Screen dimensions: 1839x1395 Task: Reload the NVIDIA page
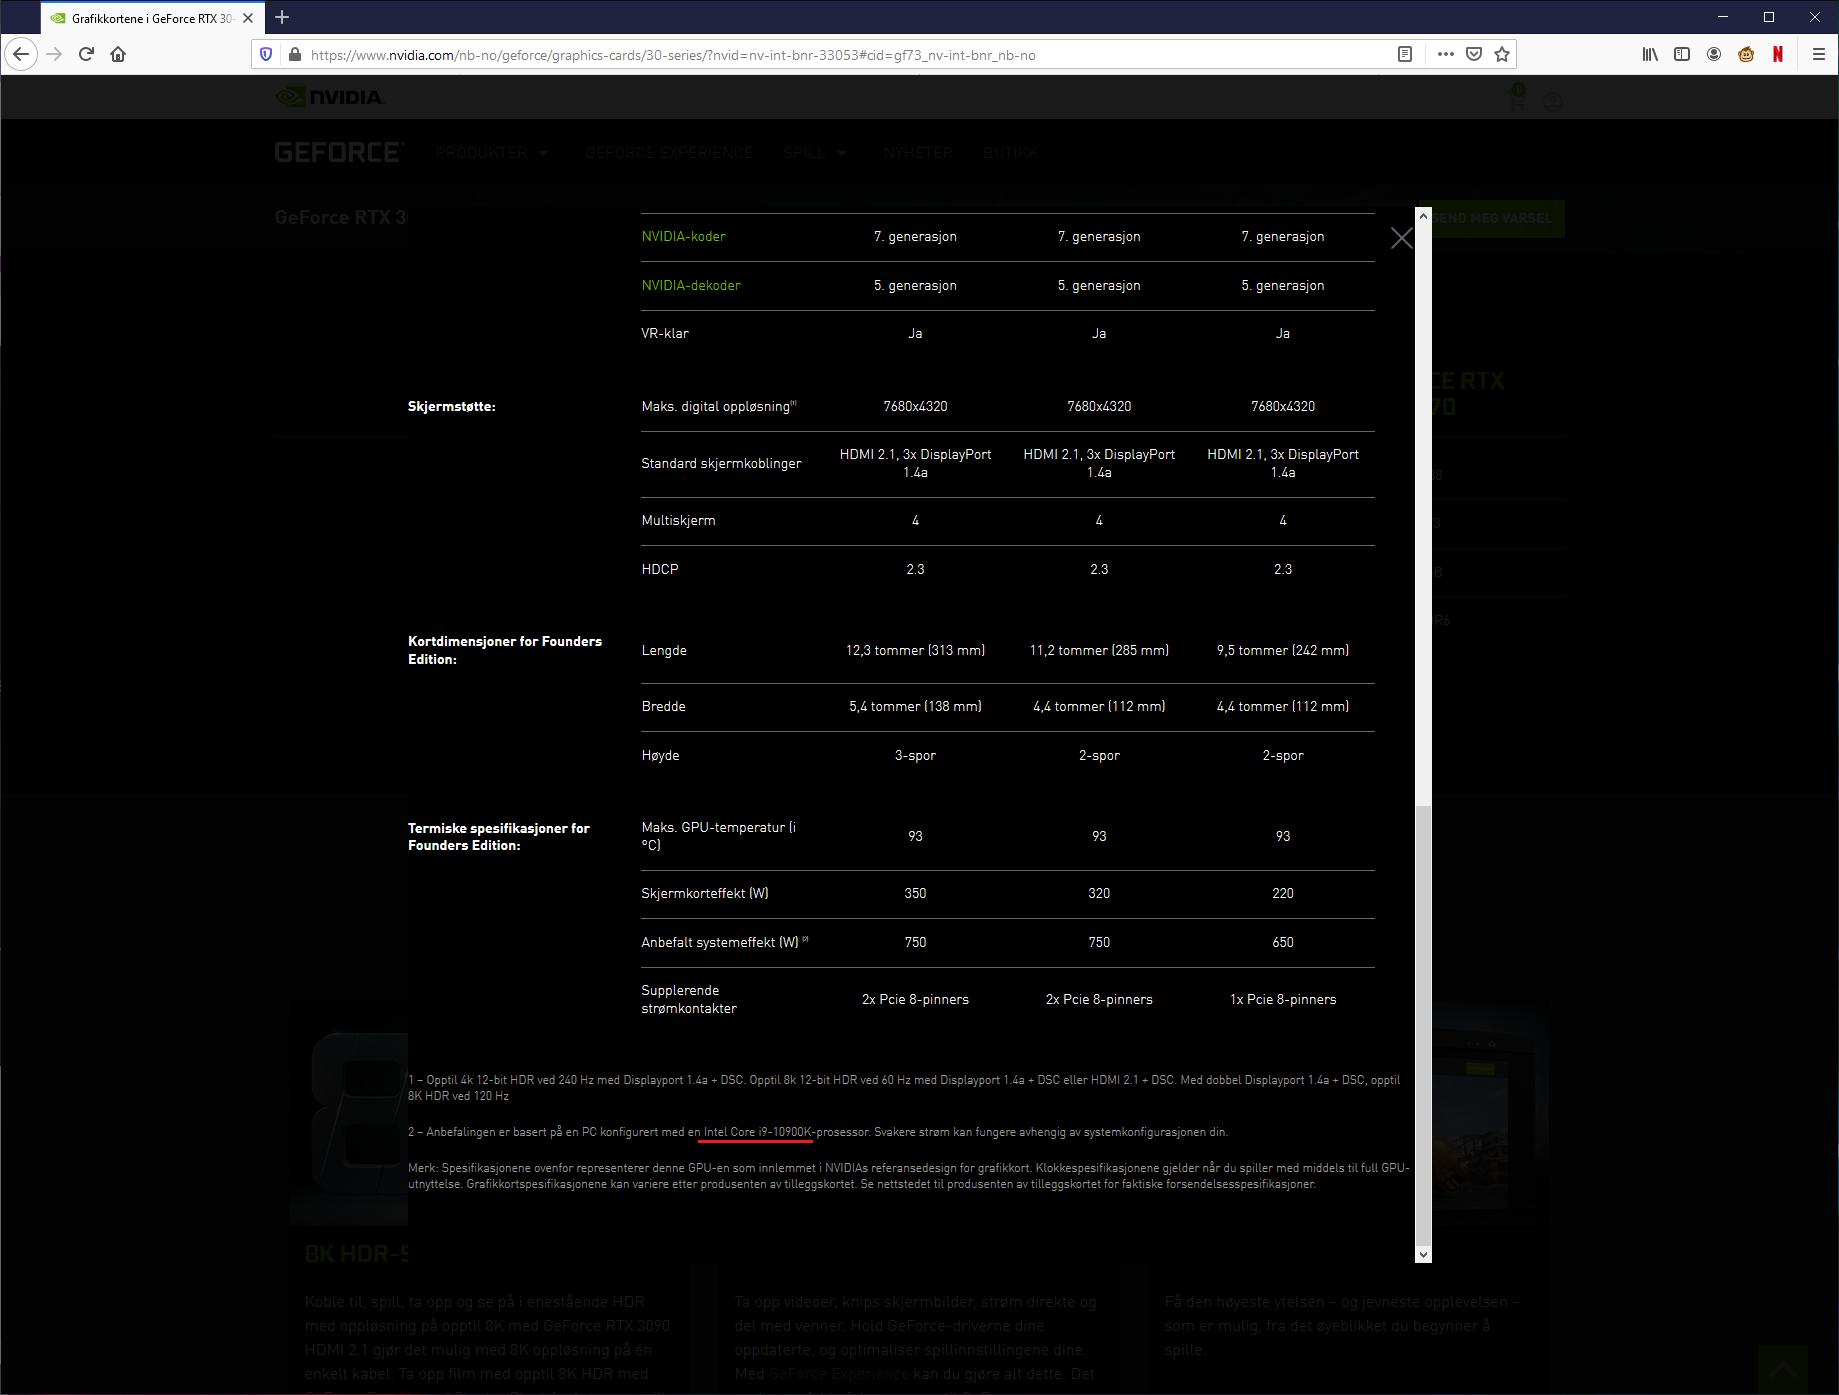[x=86, y=54]
